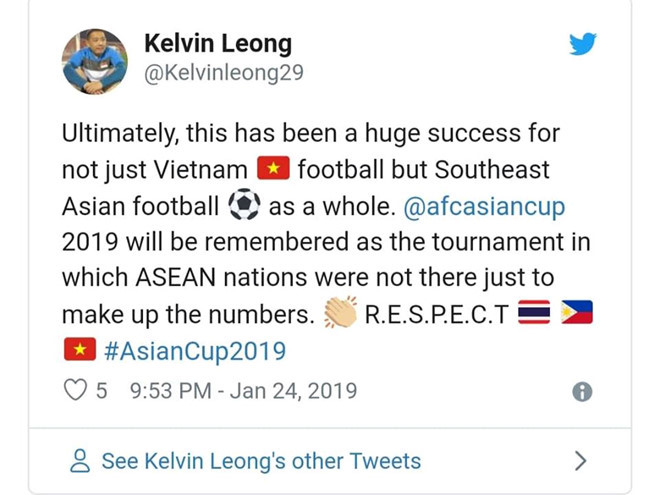Expand the chevron arrow for other Tweets
The height and width of the screenshot is (495, 660).
[580, 461]
